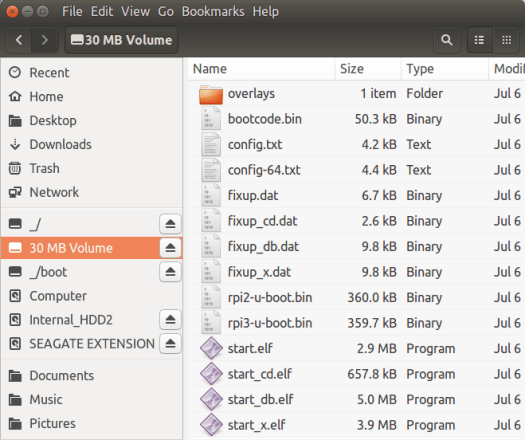525x440 pixels.
Task: Eject the 30 MB Volume
Action: coord(170,248)
